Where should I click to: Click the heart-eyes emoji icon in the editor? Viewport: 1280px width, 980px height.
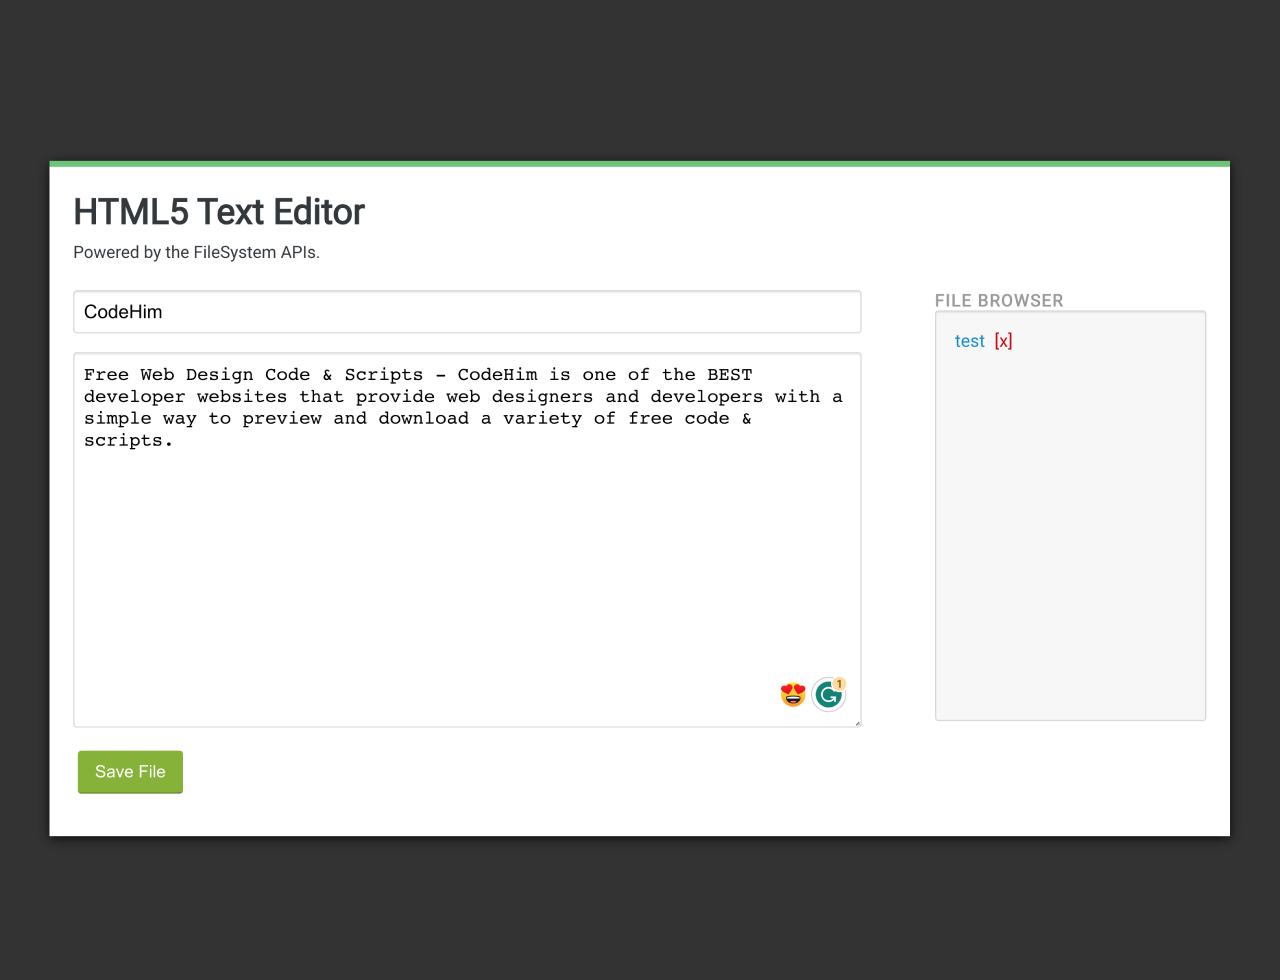[793, 694]
